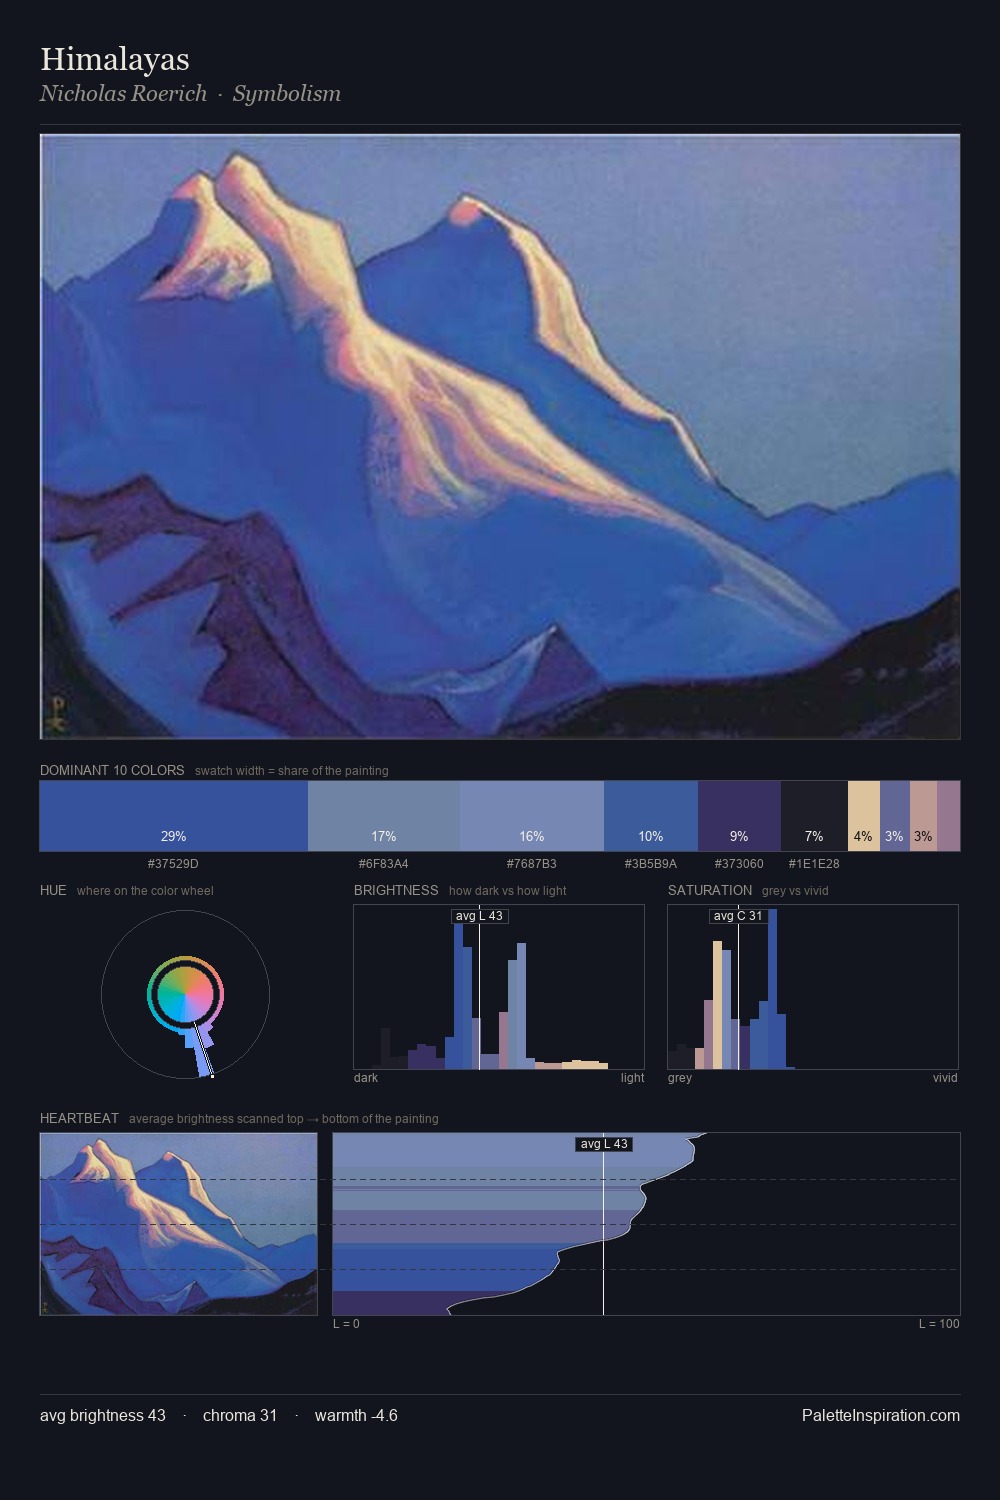Click the BRIGHTNESS section heading
The height and width of the screenshot is (1500, 1000).
(396, 891)
